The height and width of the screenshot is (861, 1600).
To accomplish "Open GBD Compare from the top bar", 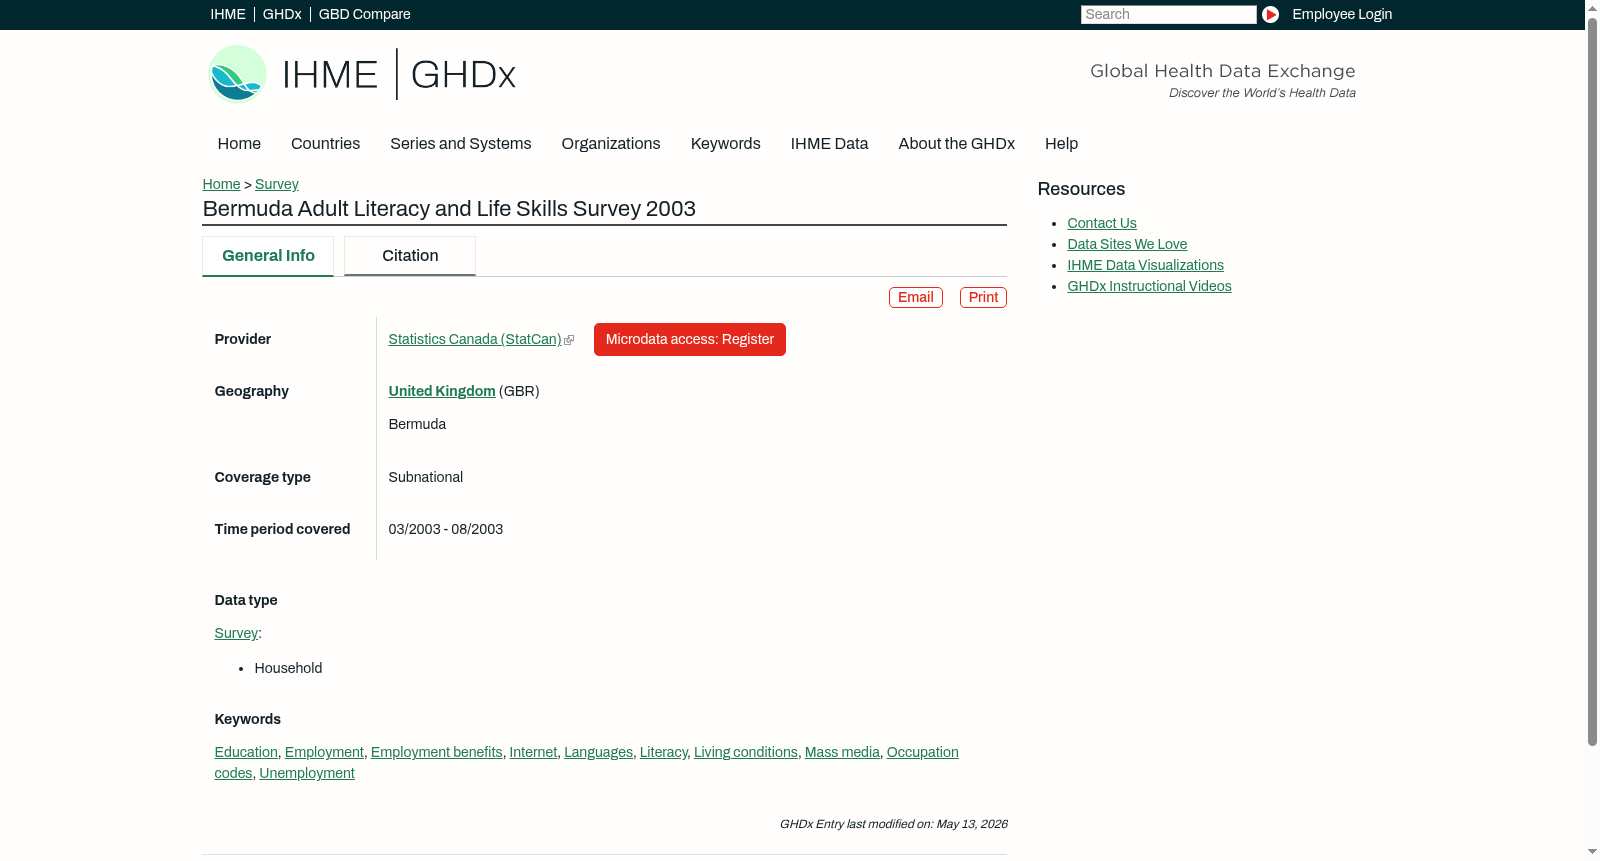I will 364,14.
